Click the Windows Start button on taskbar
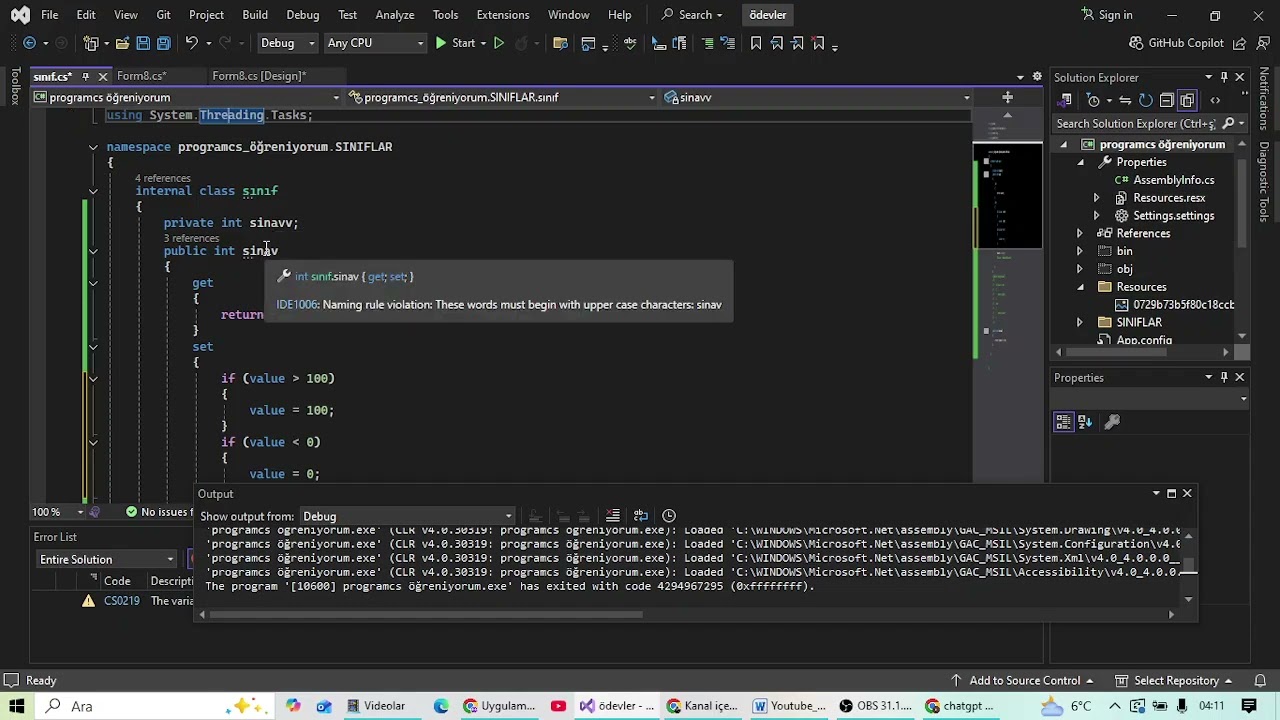 (17, 706)
